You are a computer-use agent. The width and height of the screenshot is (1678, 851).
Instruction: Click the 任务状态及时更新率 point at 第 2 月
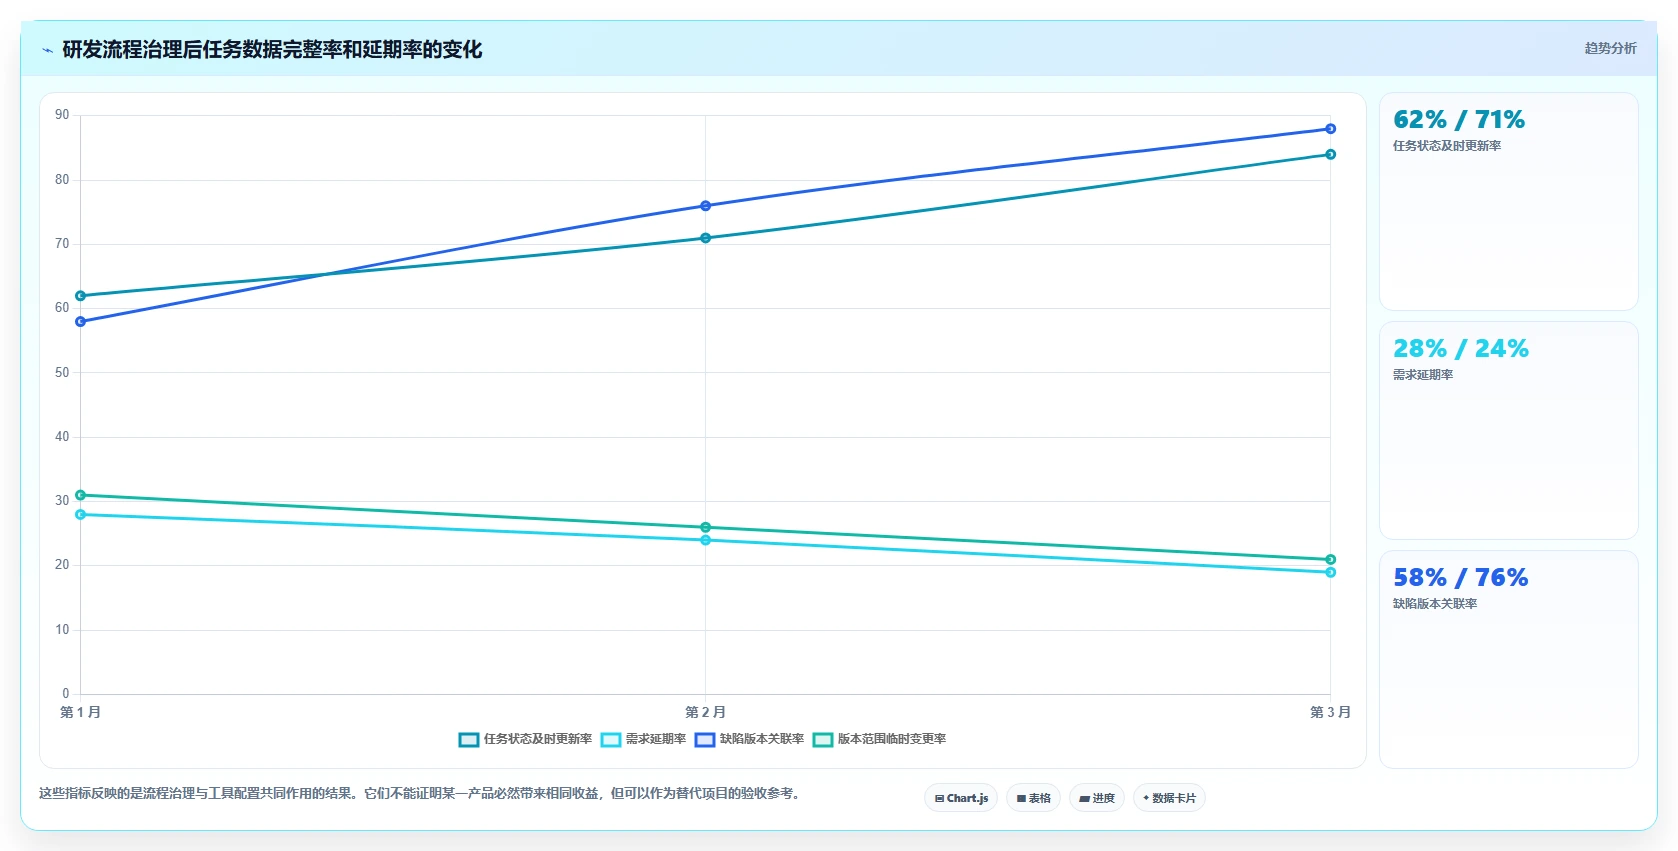coord(706,238)
